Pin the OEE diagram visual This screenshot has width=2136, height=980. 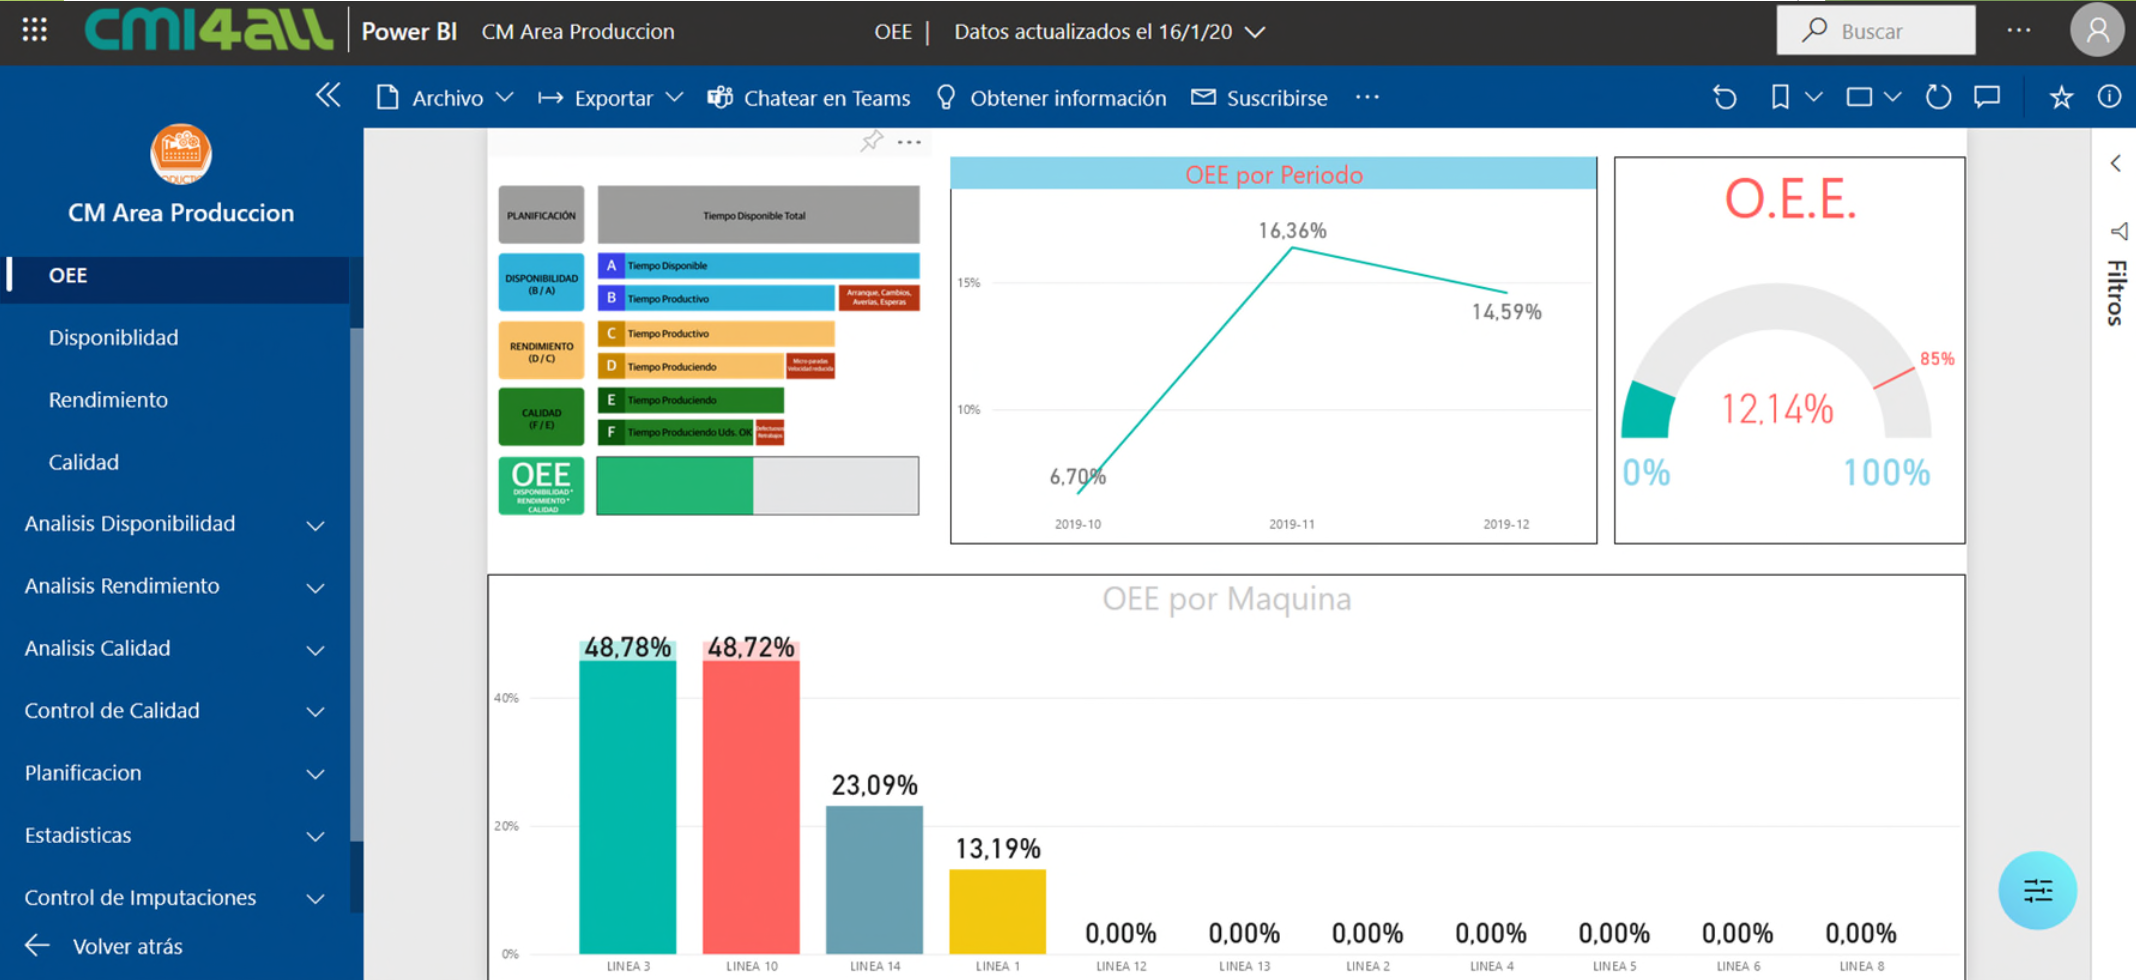click(872, 141)
